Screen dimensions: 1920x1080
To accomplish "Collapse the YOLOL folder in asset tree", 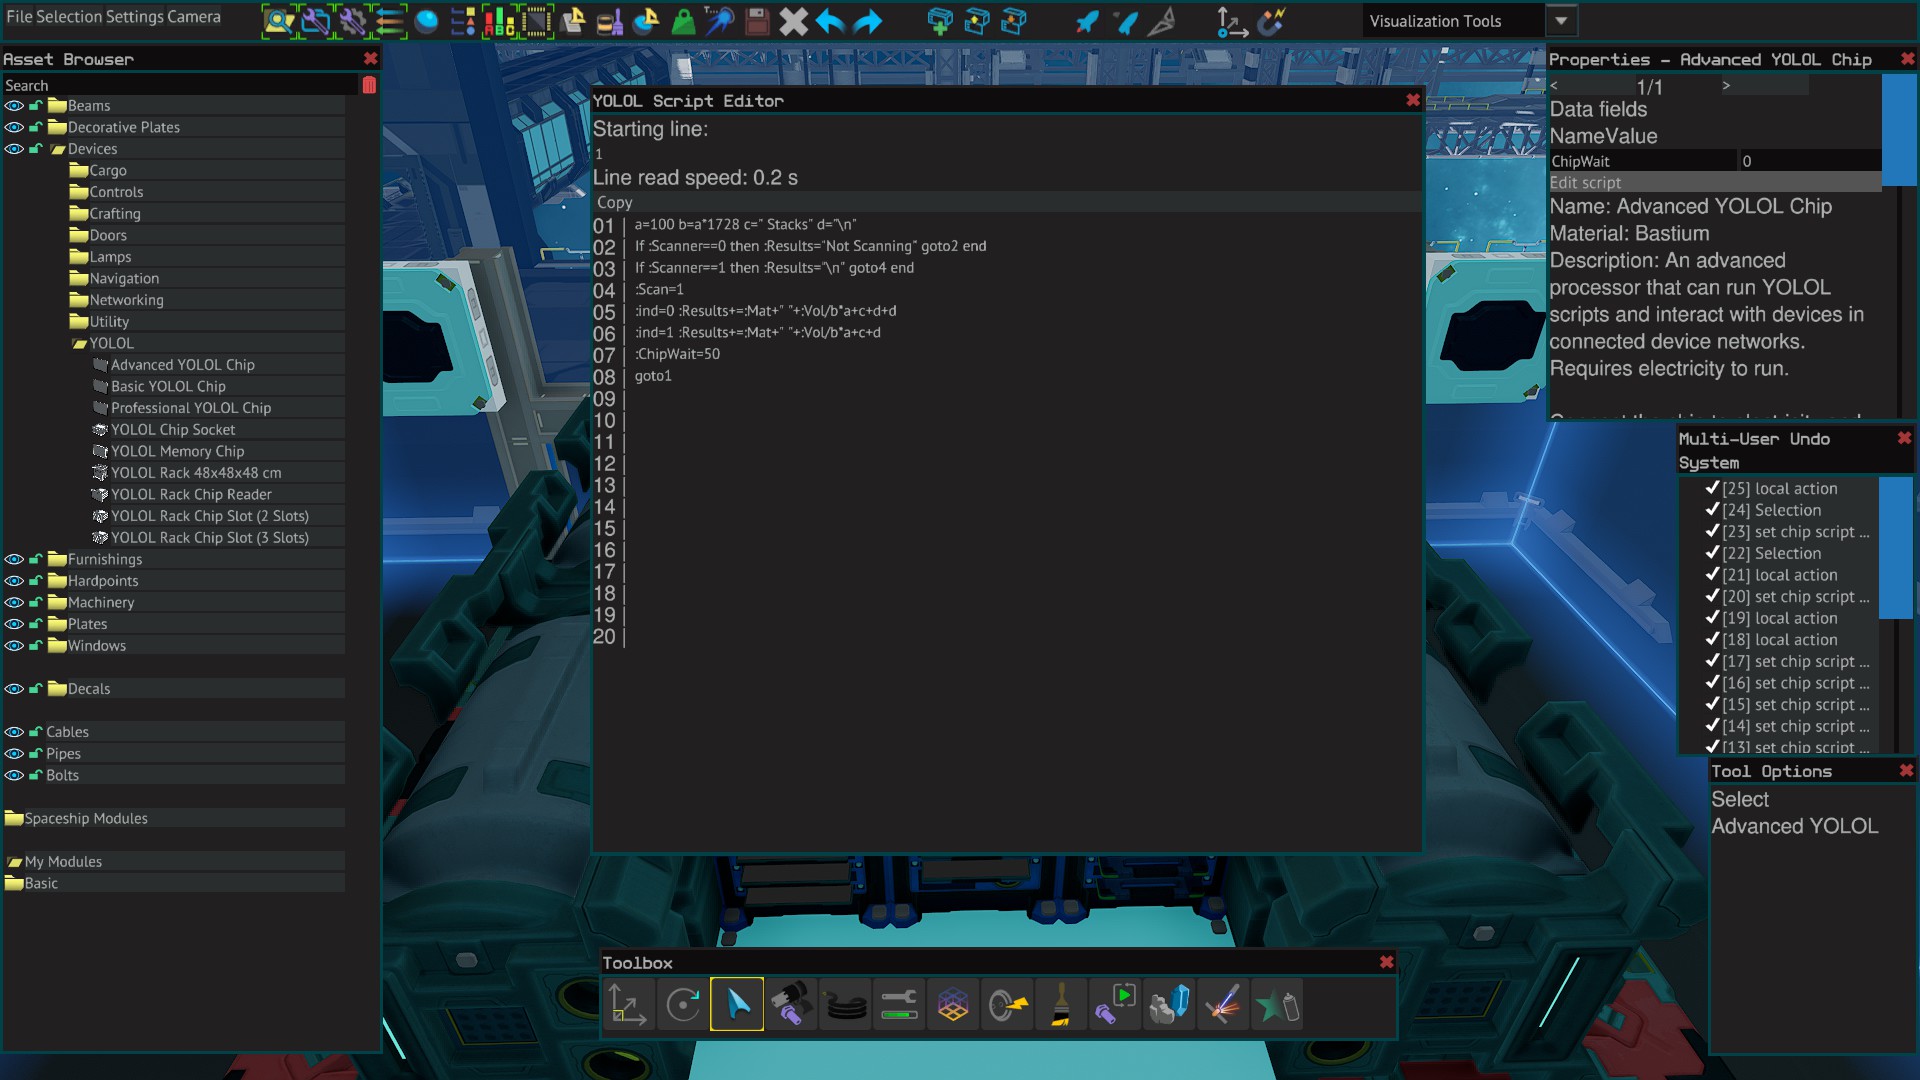I will (79, 344).
